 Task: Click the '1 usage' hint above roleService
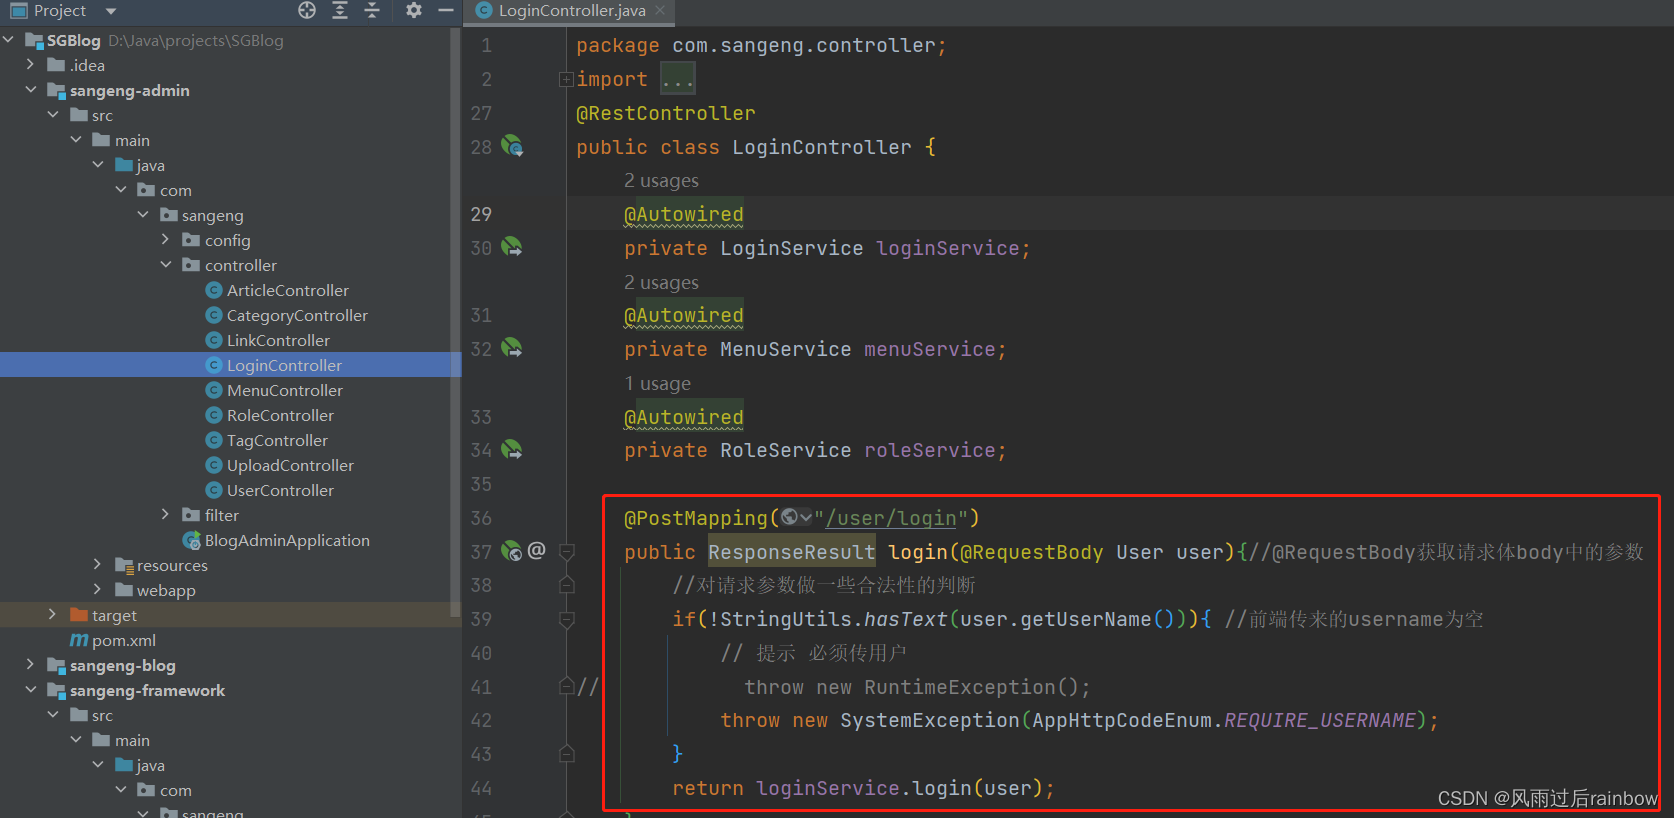point(657,384)
